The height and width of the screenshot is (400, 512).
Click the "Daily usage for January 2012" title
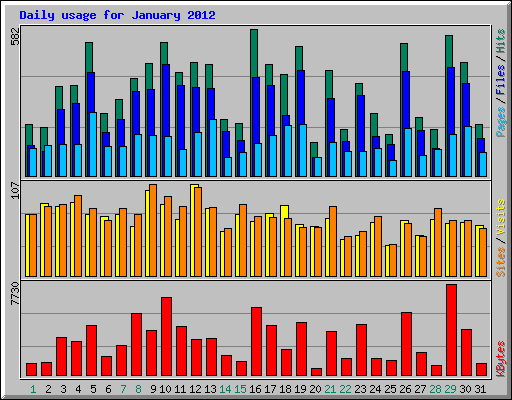pos(117,15)
